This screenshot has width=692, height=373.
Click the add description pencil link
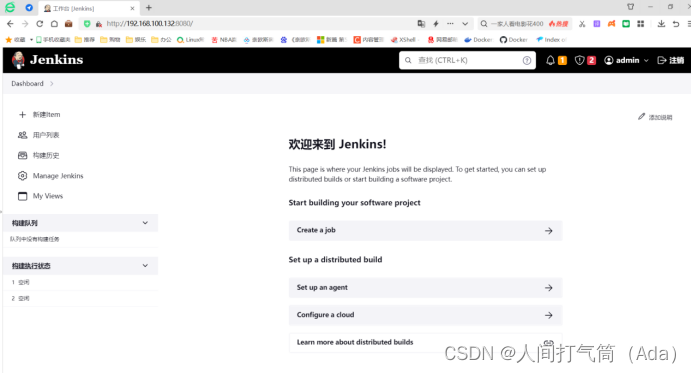[655, 117]
